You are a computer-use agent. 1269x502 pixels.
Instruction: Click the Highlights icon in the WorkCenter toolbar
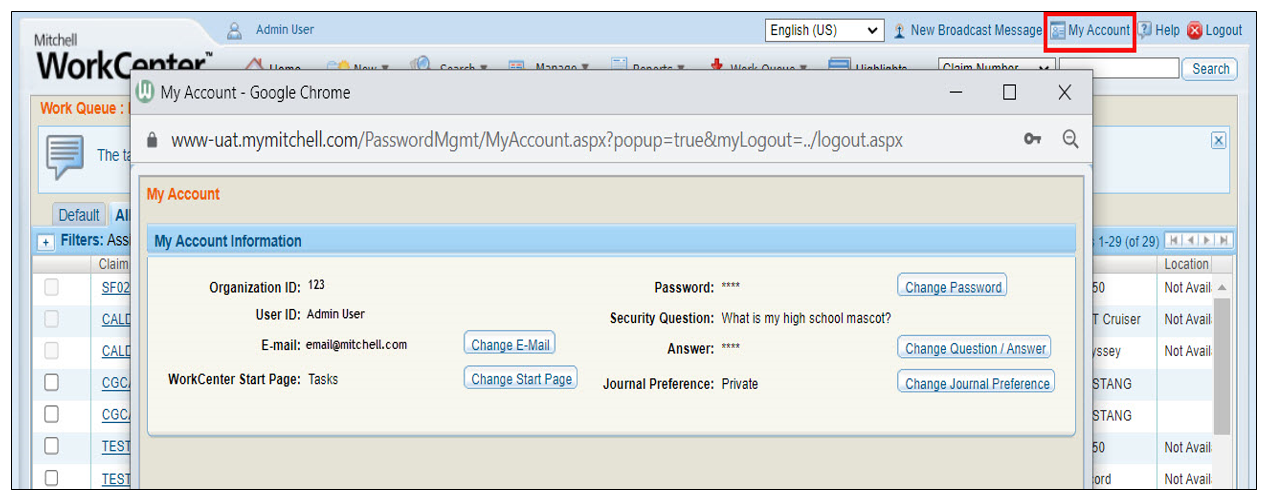pyautogui.click(x=839, y=65)
